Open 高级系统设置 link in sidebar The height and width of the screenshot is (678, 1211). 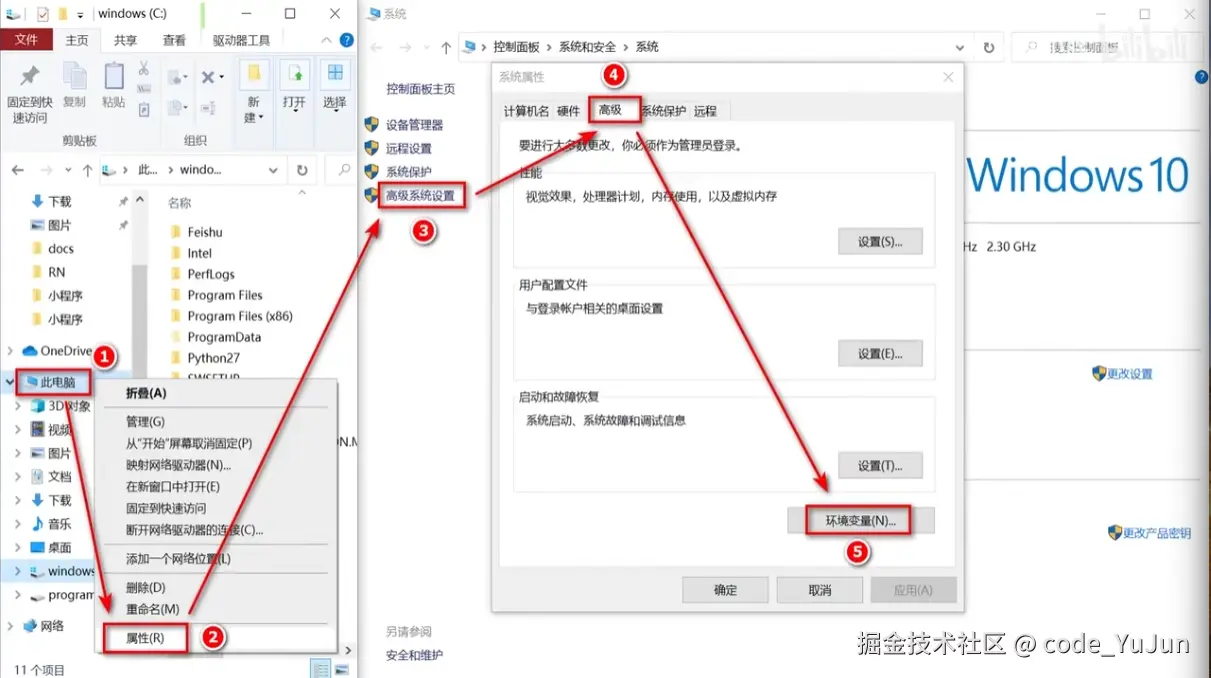click(420, 196)
